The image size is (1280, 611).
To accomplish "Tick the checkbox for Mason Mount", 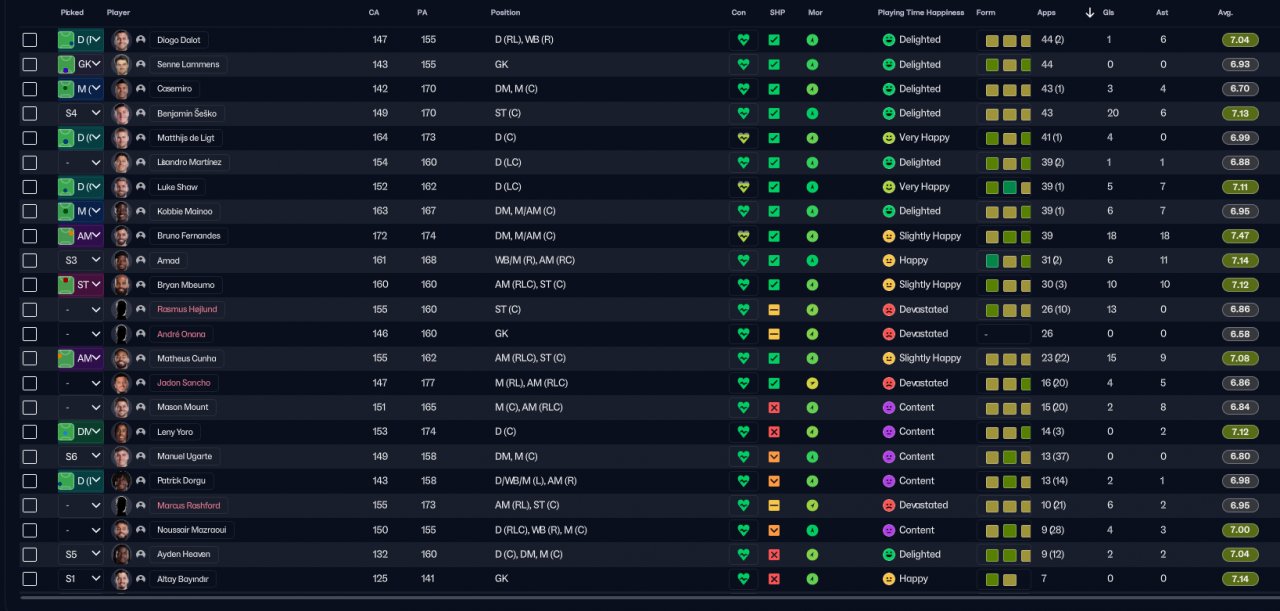I will pos(30,407).
